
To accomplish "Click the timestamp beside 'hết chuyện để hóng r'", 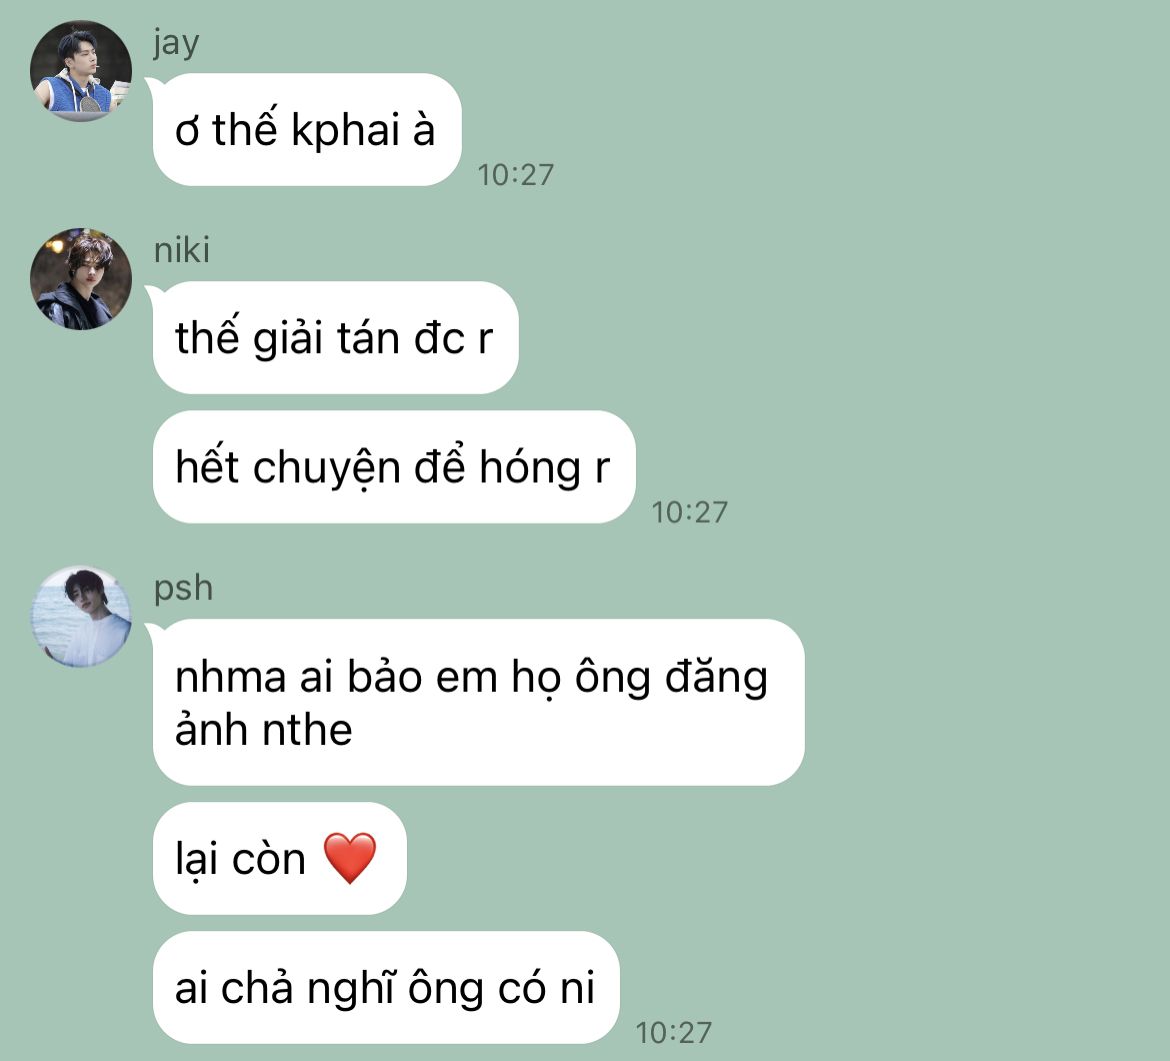I will coord(689,513).
